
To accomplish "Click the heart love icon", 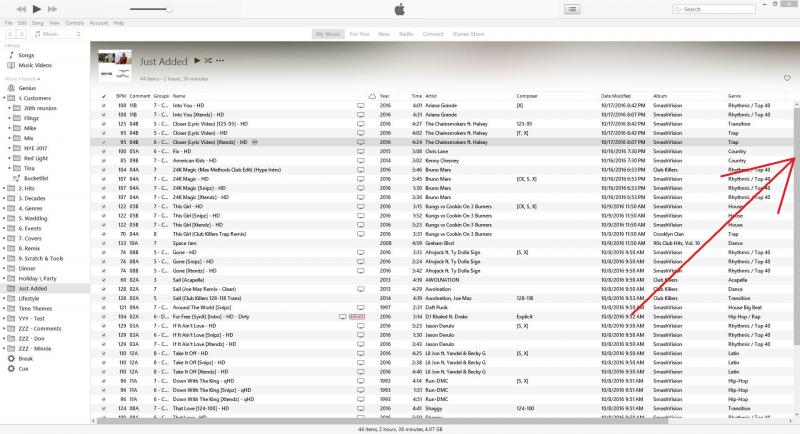I will (787, 78).
